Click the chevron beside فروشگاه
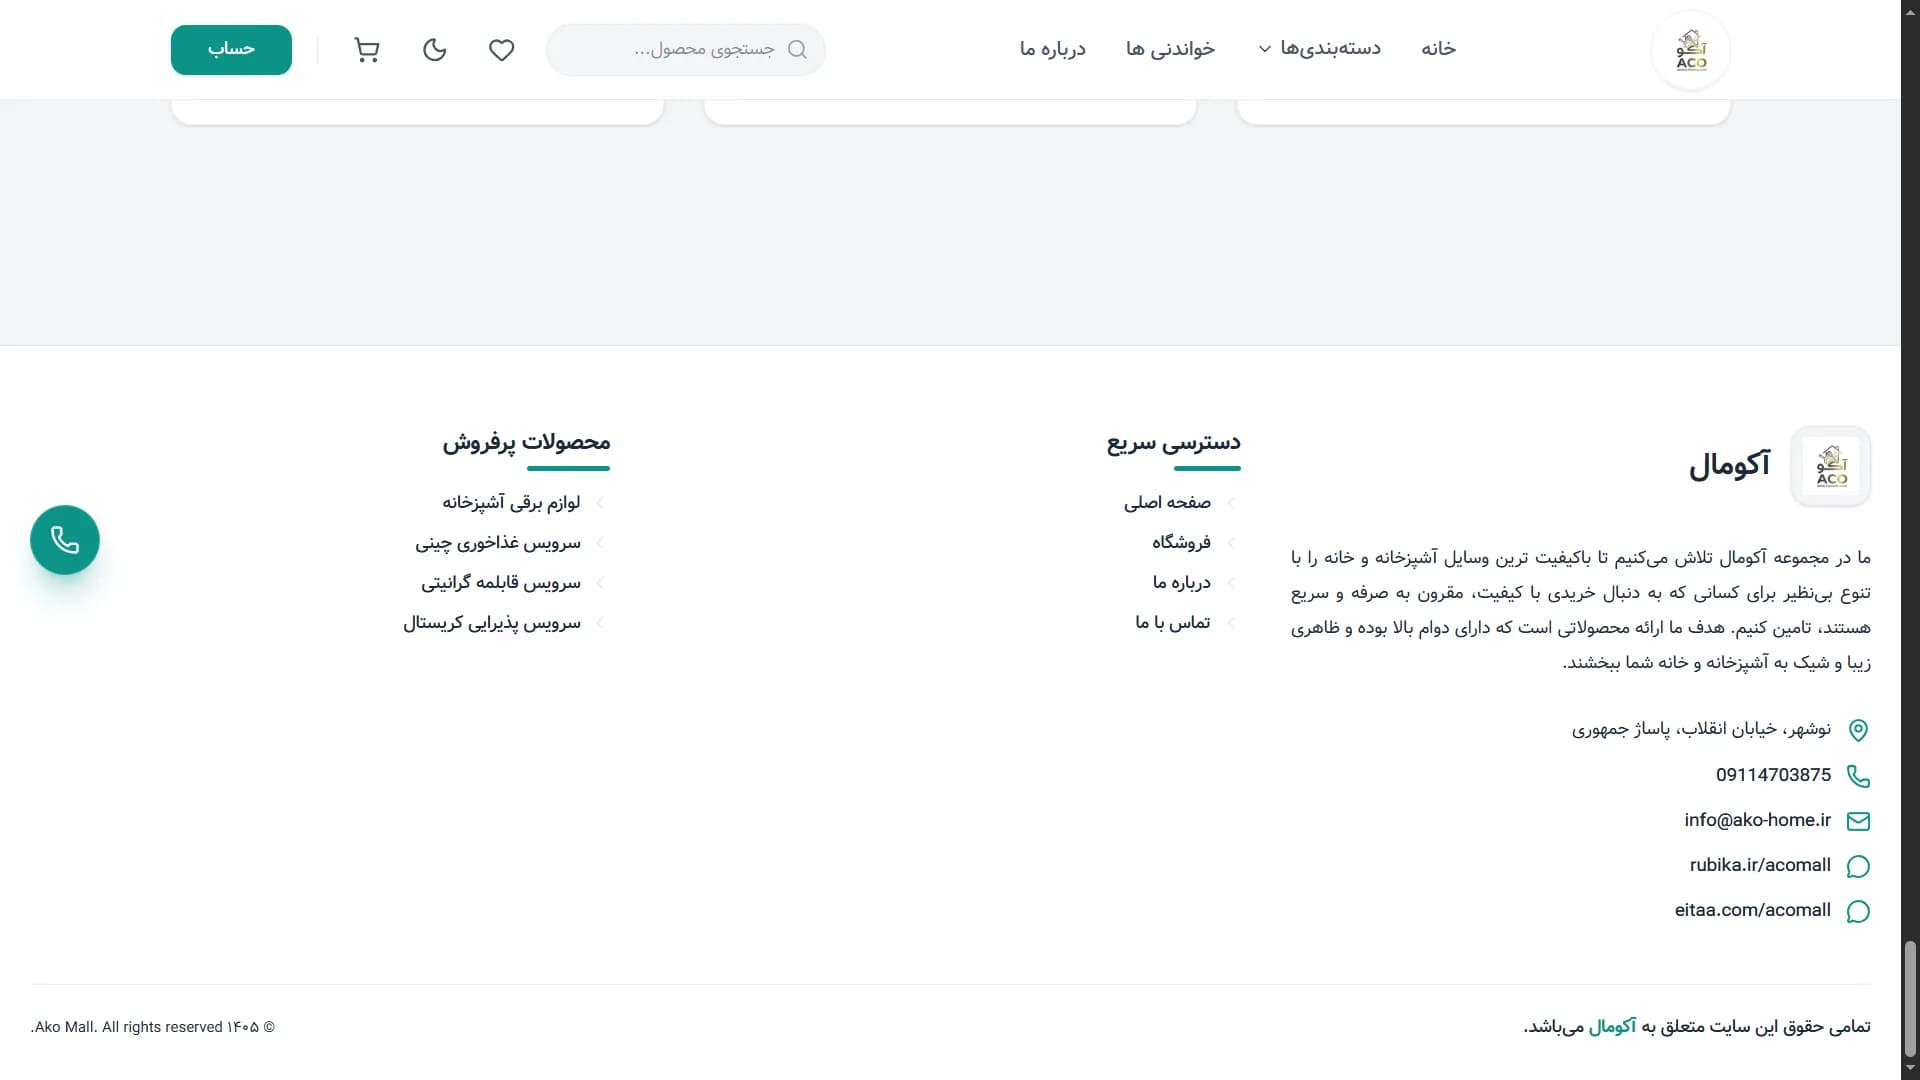1920x1080 pixels. click(1231, 543)
